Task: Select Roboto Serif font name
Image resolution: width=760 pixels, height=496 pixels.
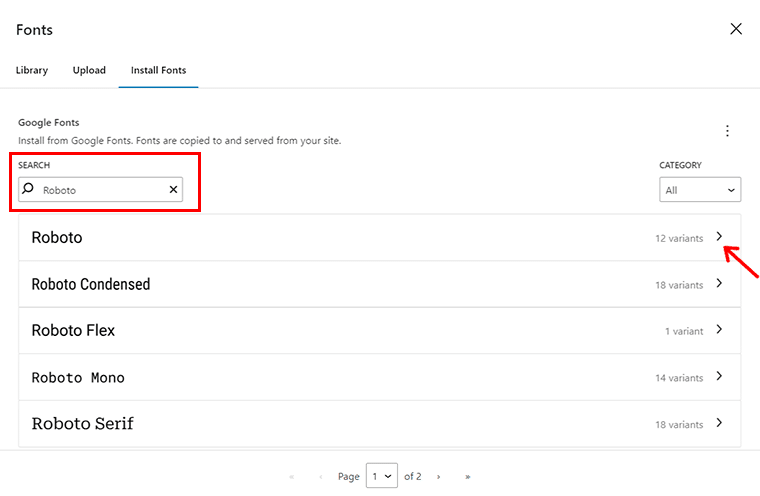Action: click(82, 424)
